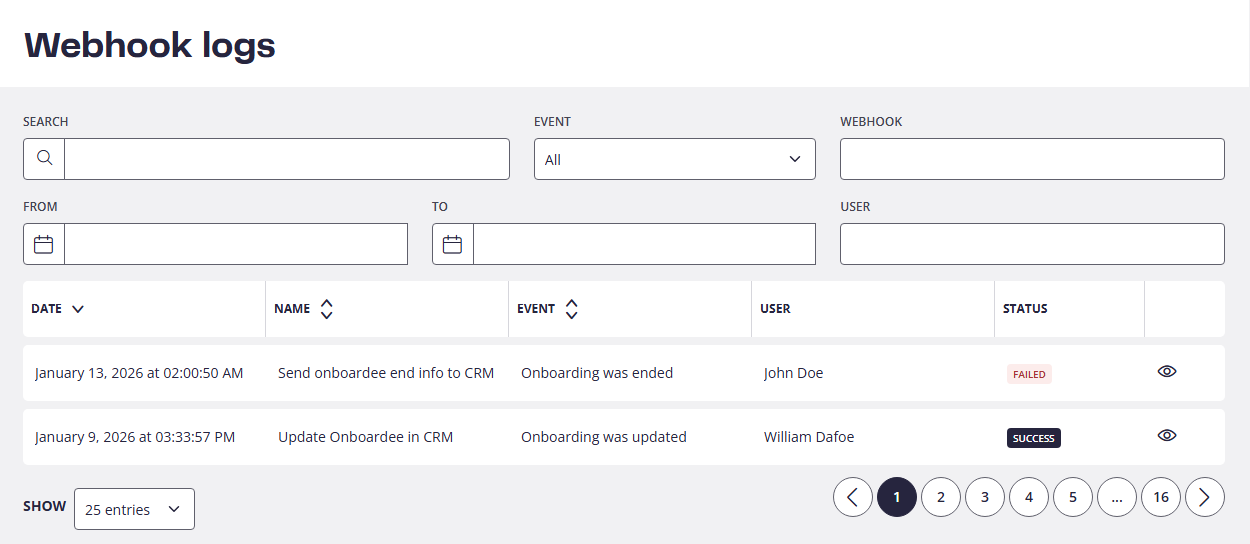Click the USER column header
Viewport: 1250px width, 544px height.
(775, 309)
